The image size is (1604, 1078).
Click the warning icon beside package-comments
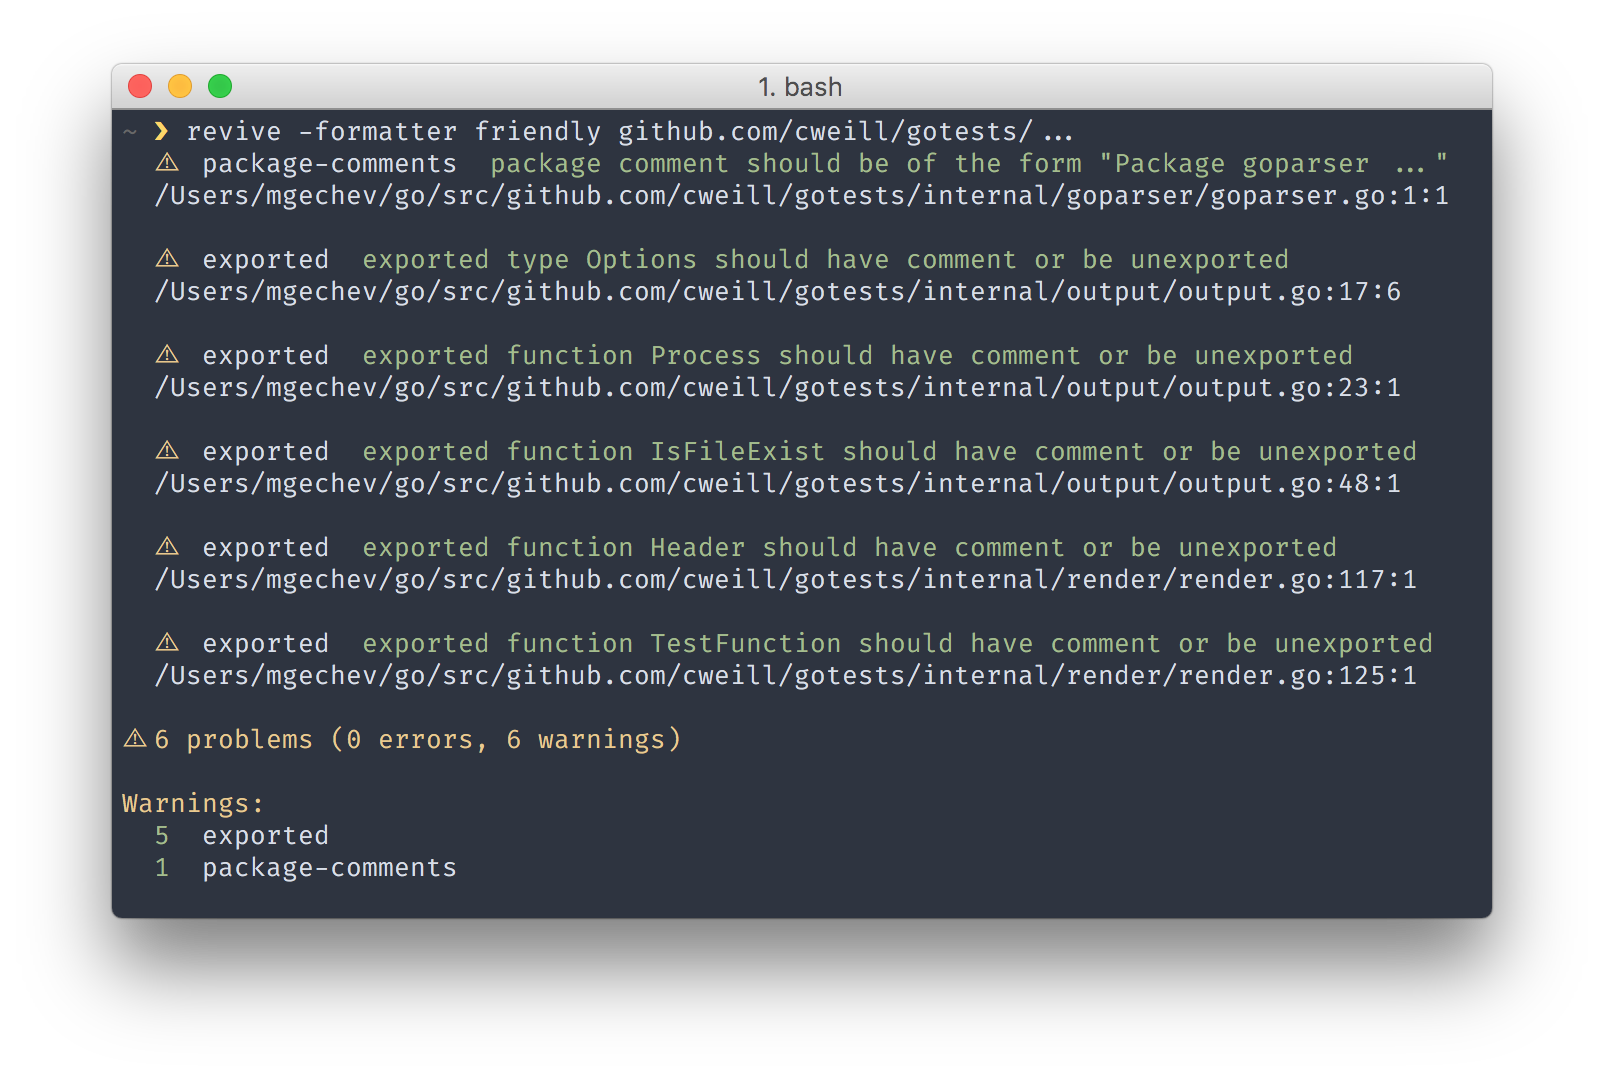point(167,163)
